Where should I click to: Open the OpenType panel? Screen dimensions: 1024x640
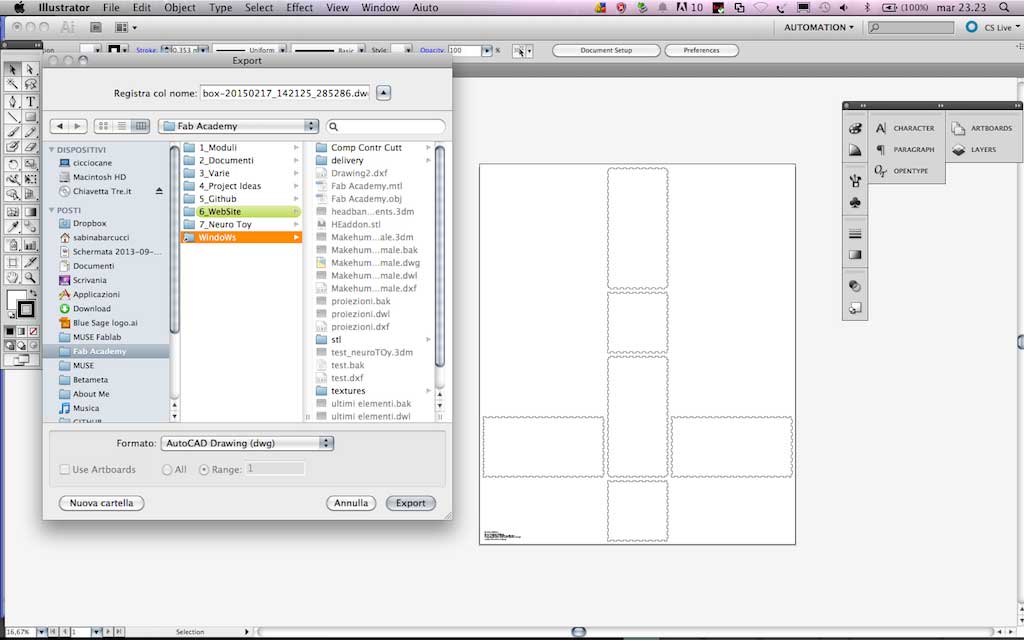tap(902, 171)
